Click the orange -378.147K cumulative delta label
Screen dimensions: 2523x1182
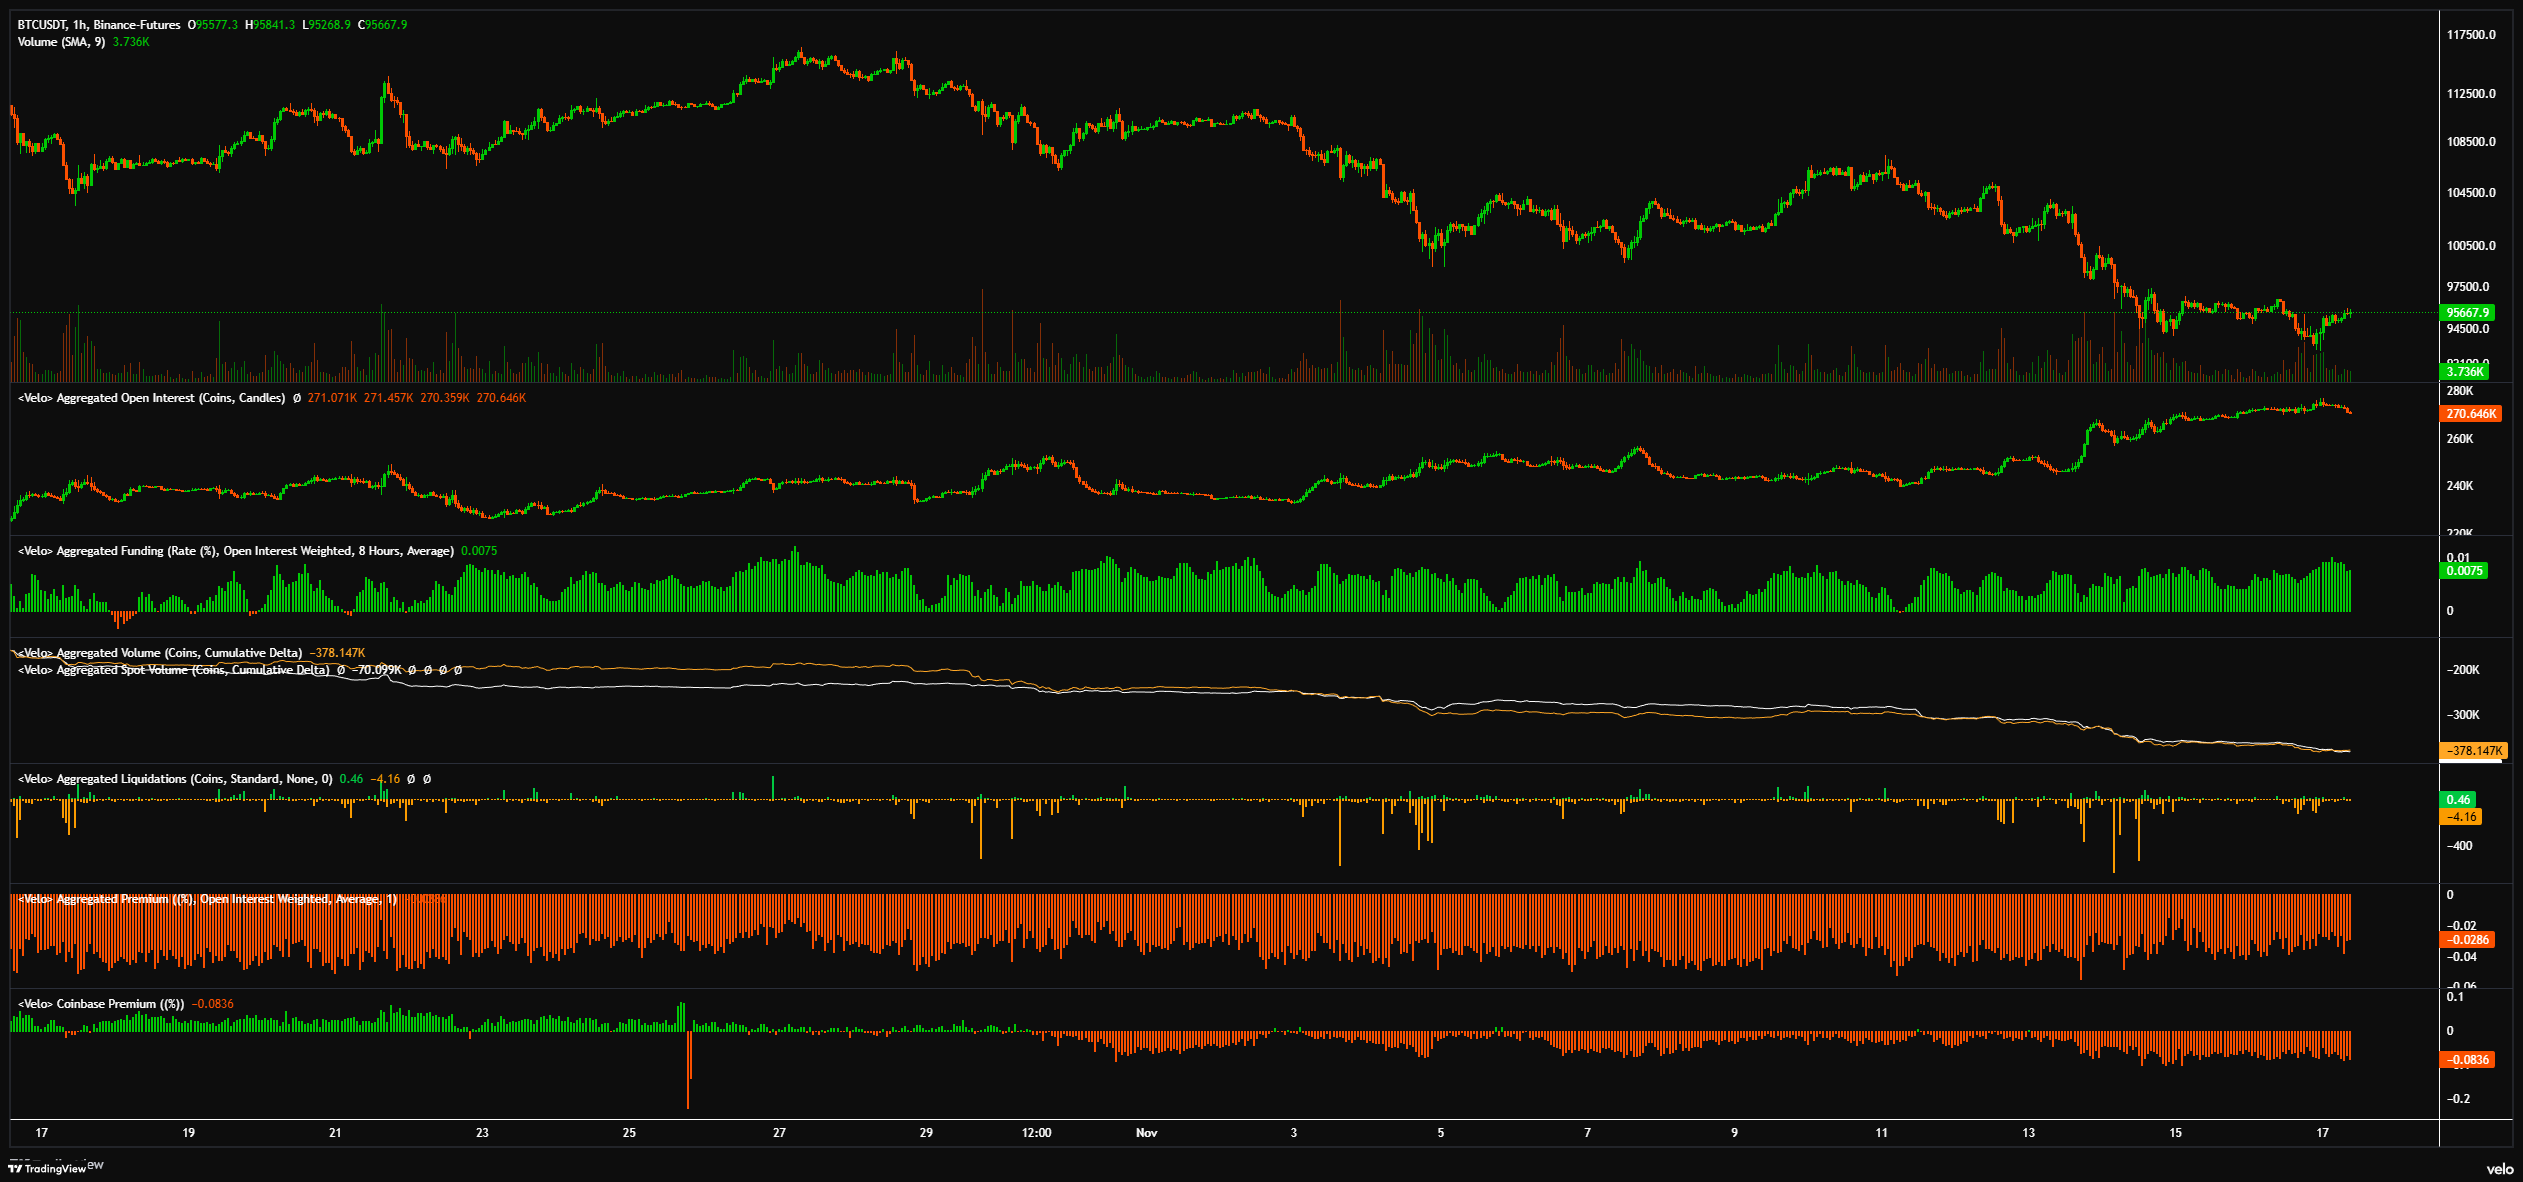(x=2474, y=751)
